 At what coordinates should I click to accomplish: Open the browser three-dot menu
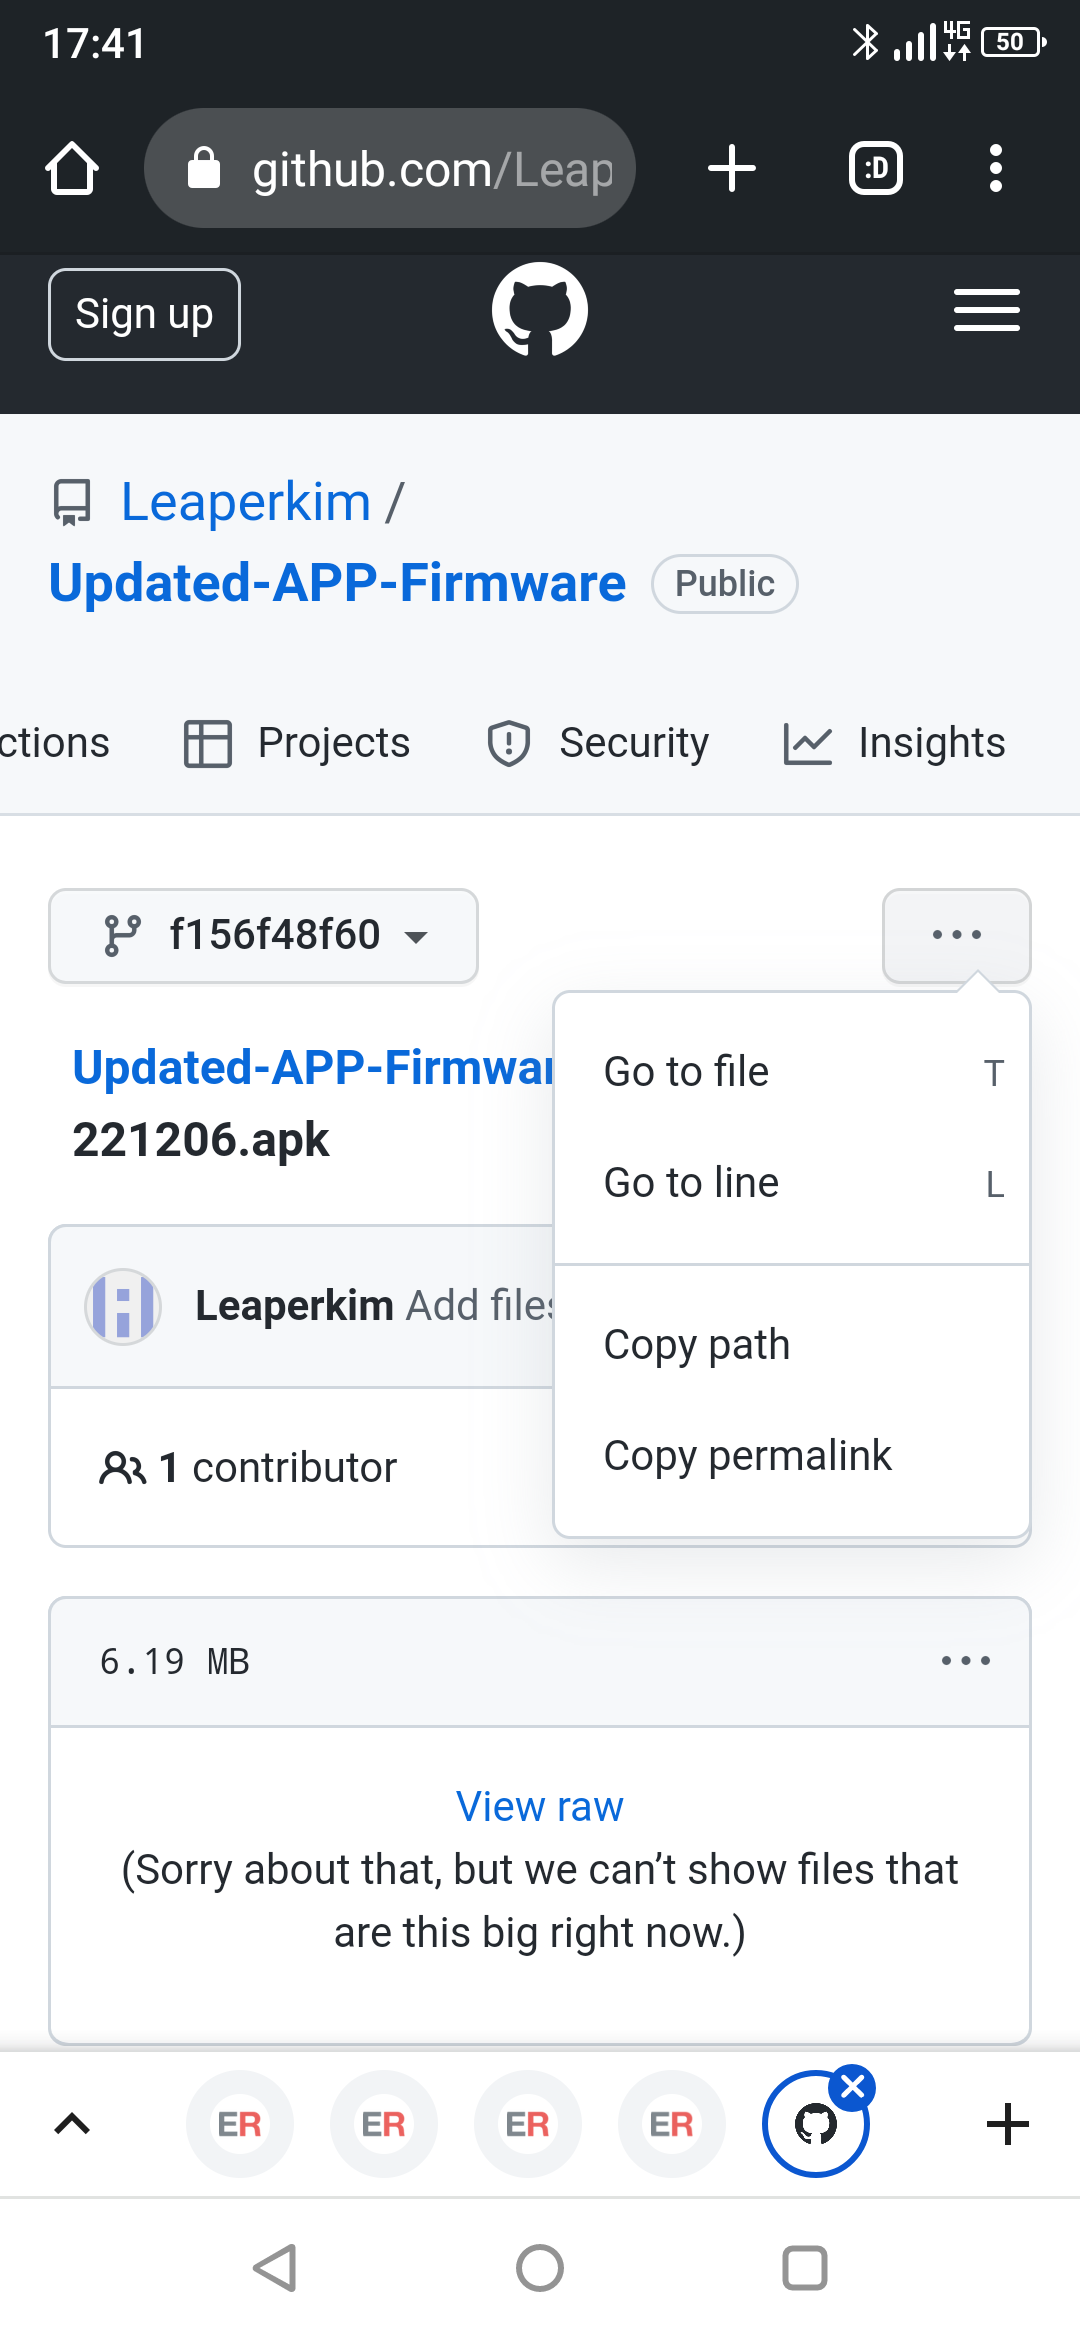(995, 168)
